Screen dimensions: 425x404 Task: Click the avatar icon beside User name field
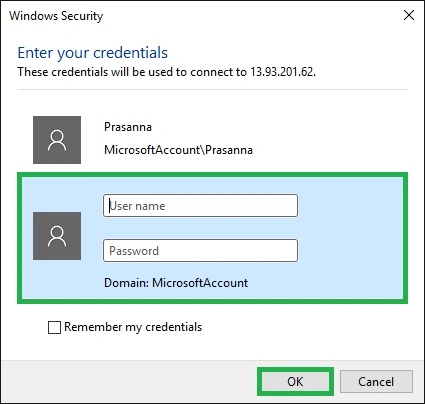tap(57, 236)
